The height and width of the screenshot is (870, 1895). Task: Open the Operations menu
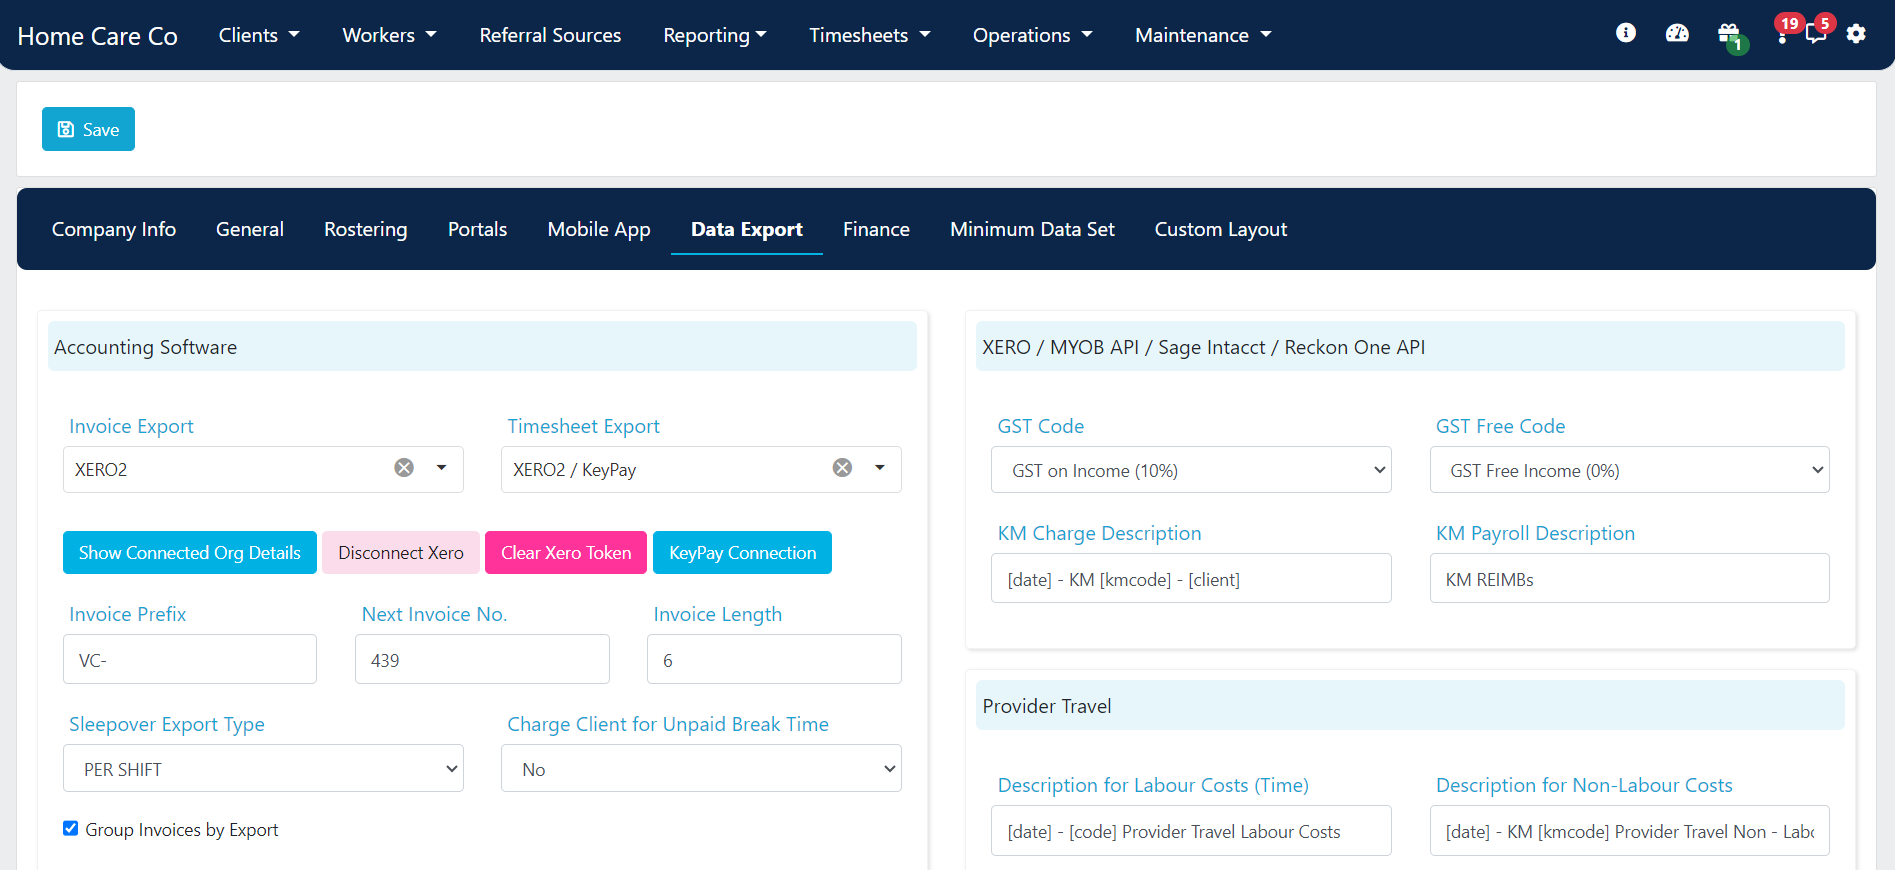1032,35
